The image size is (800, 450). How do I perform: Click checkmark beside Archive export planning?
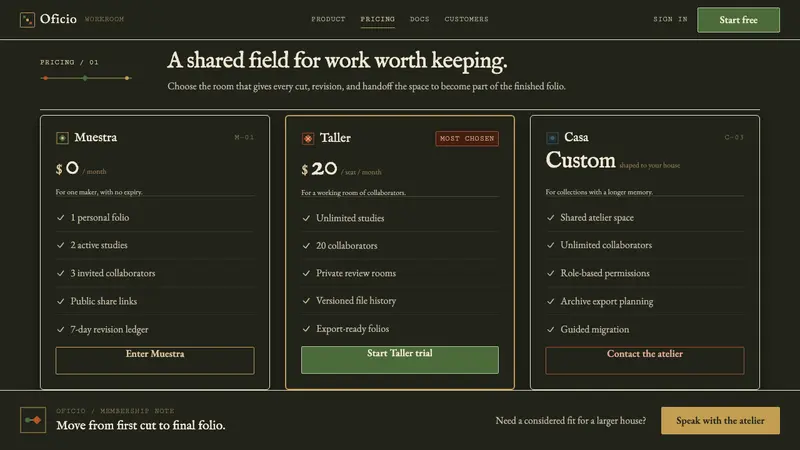(x=551, y=302)
